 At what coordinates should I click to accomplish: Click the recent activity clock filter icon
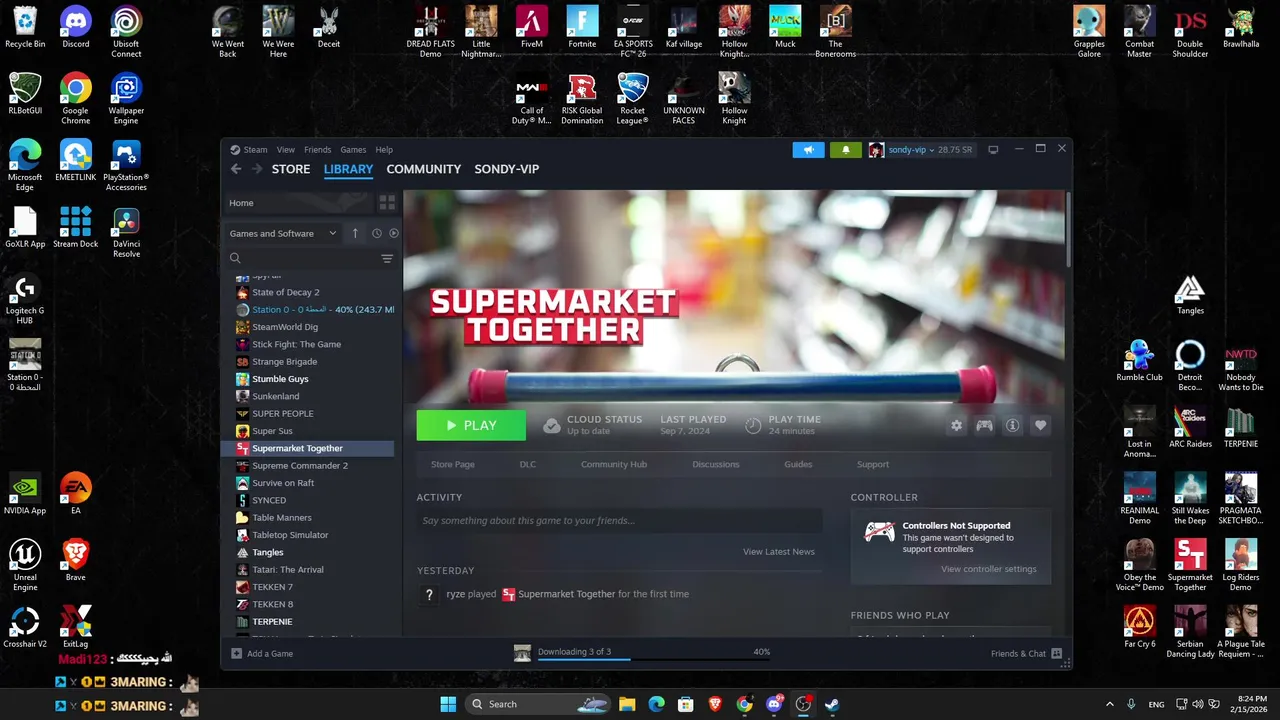(376, 233)
